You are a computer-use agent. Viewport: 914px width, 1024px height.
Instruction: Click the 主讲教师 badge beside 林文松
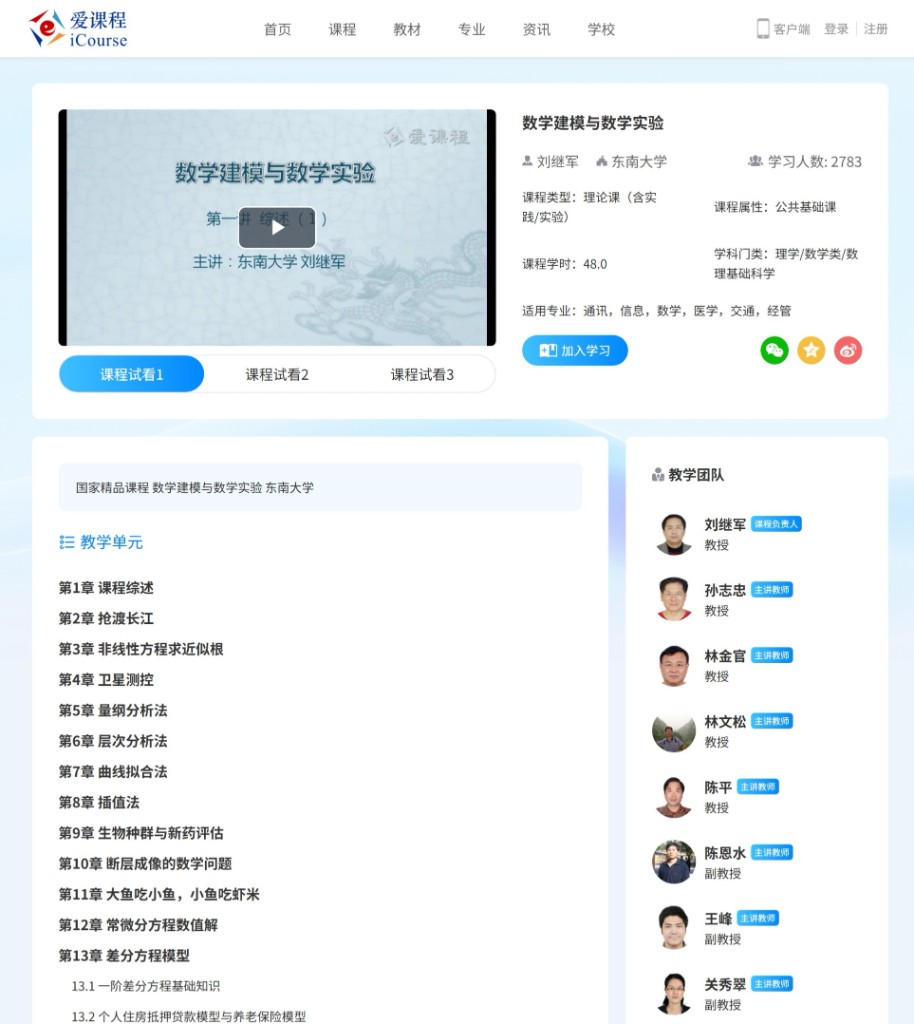pos(772,721)
